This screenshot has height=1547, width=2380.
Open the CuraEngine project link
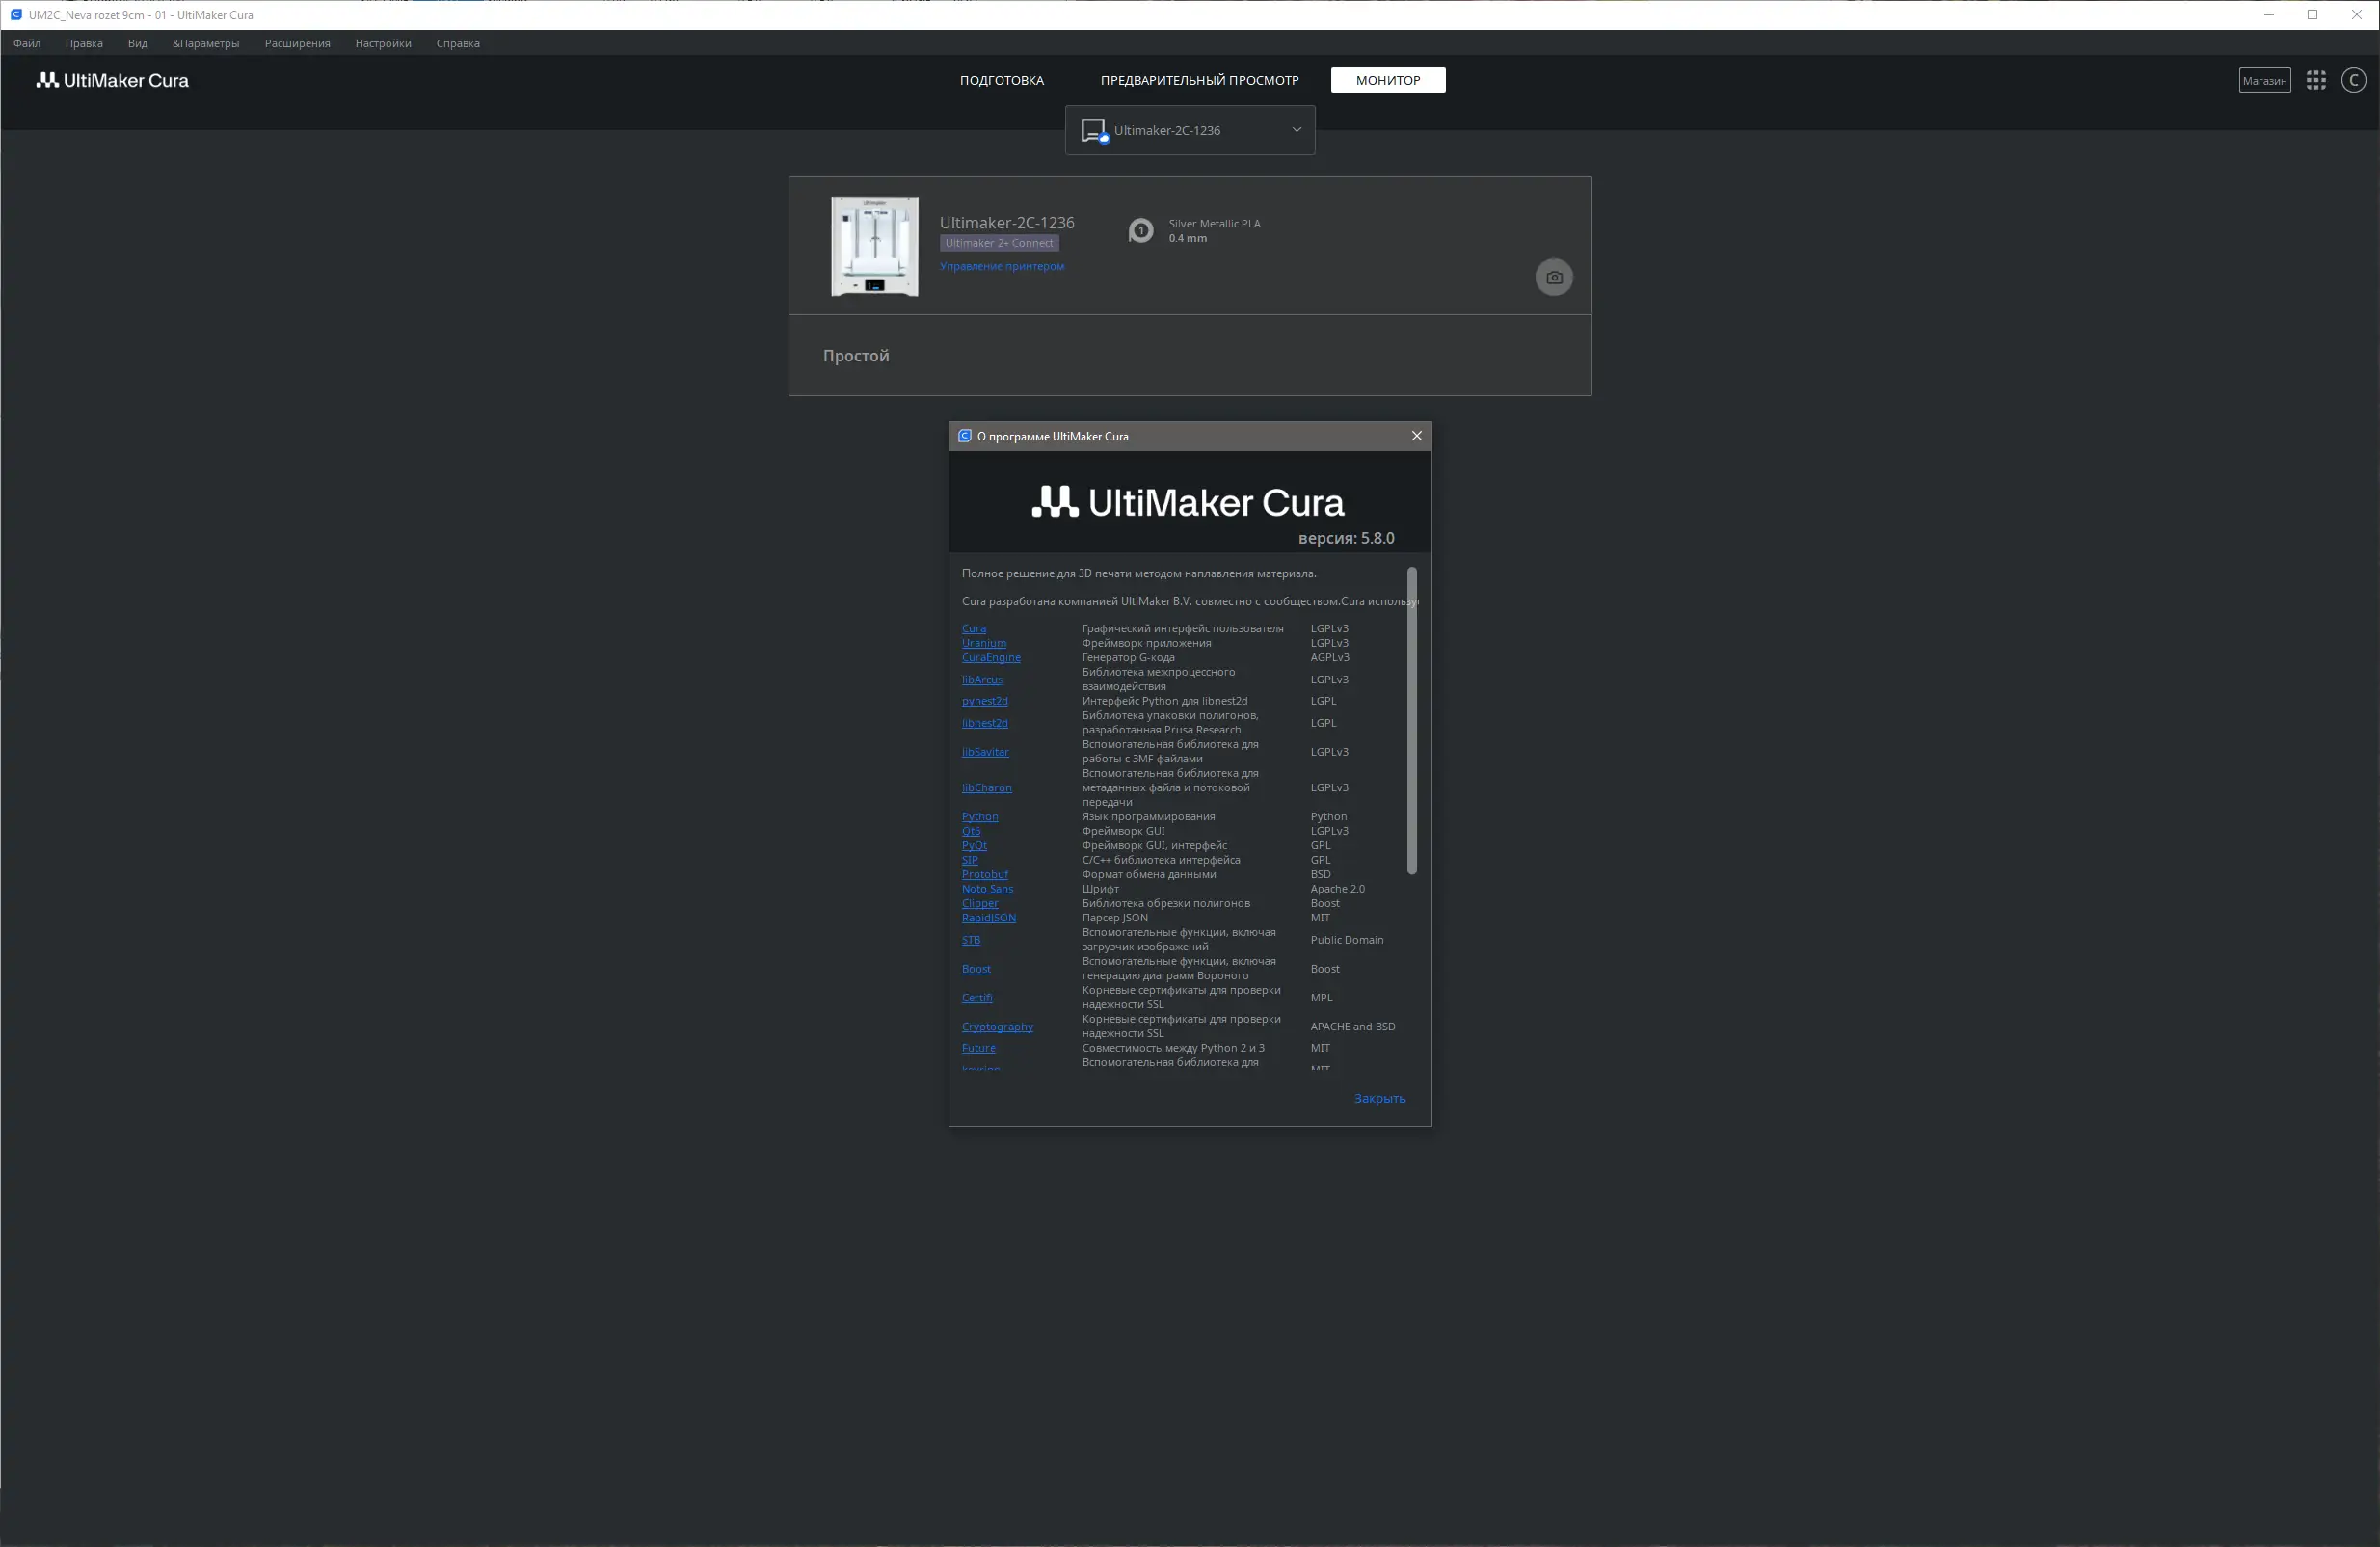pos(990,657)
